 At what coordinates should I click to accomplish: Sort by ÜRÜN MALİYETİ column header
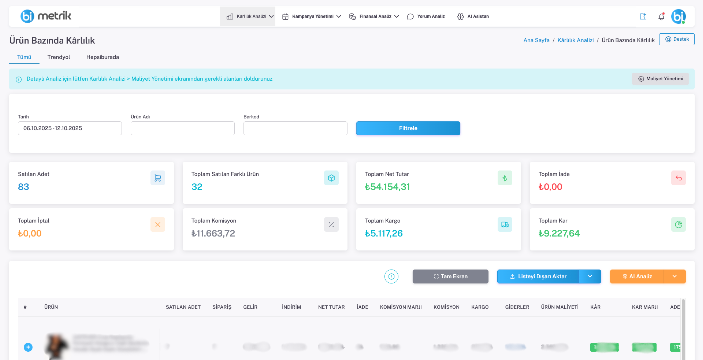559,307
